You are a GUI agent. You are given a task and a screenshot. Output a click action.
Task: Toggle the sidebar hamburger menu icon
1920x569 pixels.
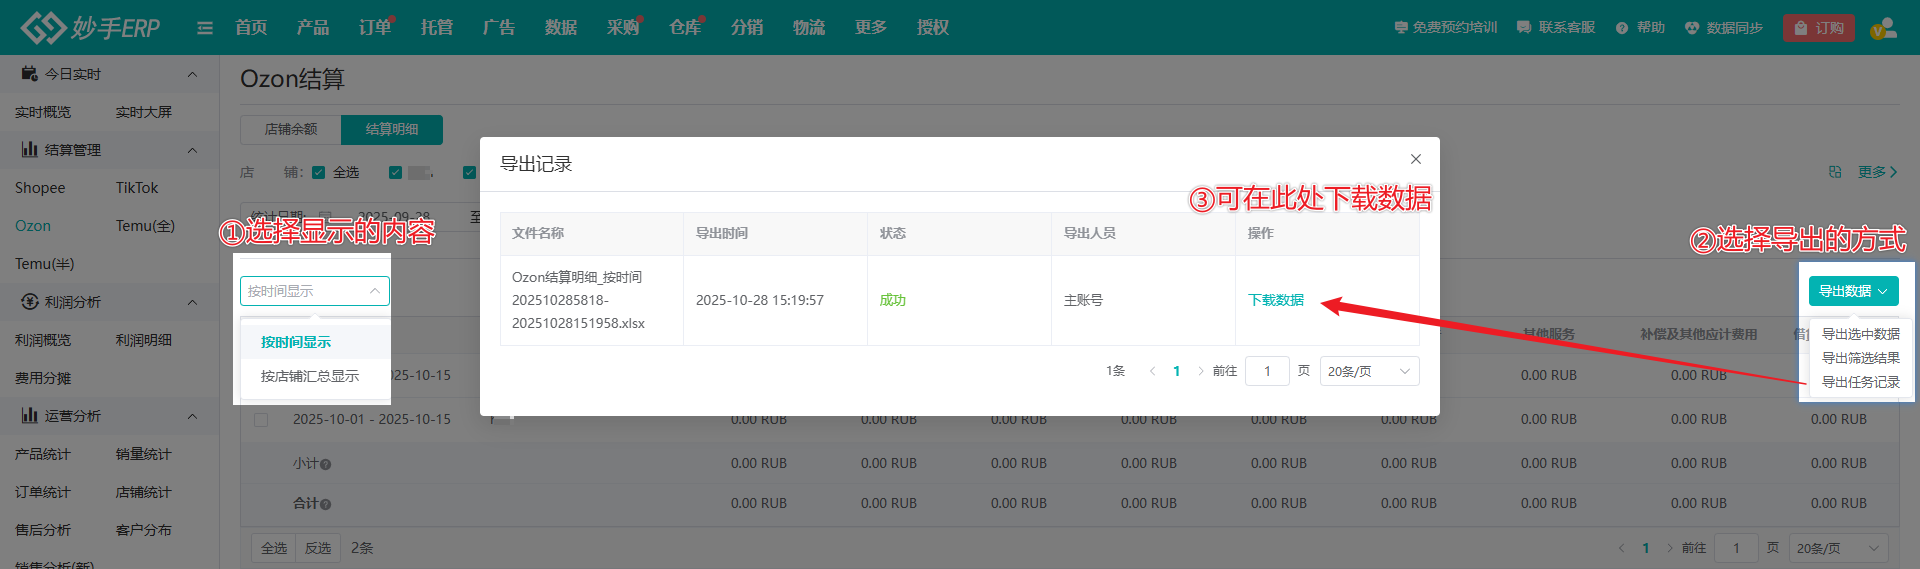(205, 28)
